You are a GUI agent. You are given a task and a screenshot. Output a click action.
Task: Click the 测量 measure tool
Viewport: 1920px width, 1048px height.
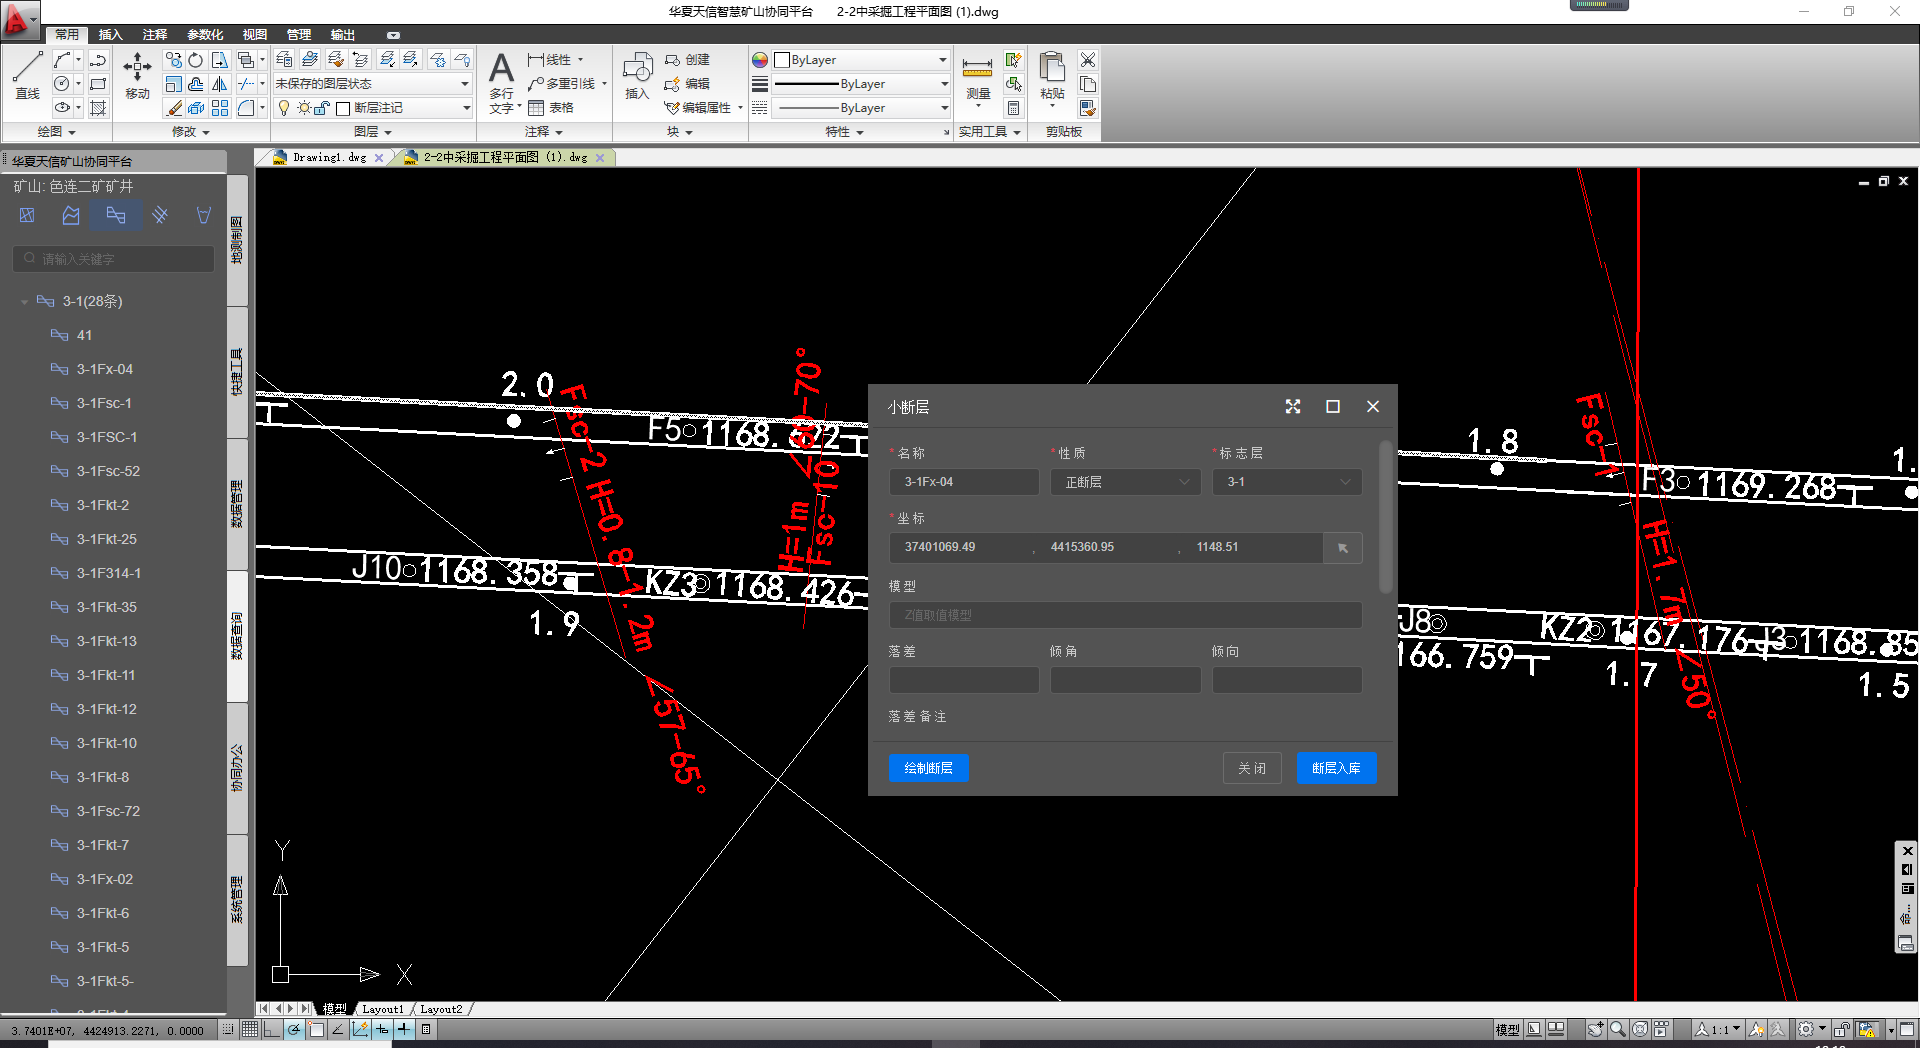[977, 79]
